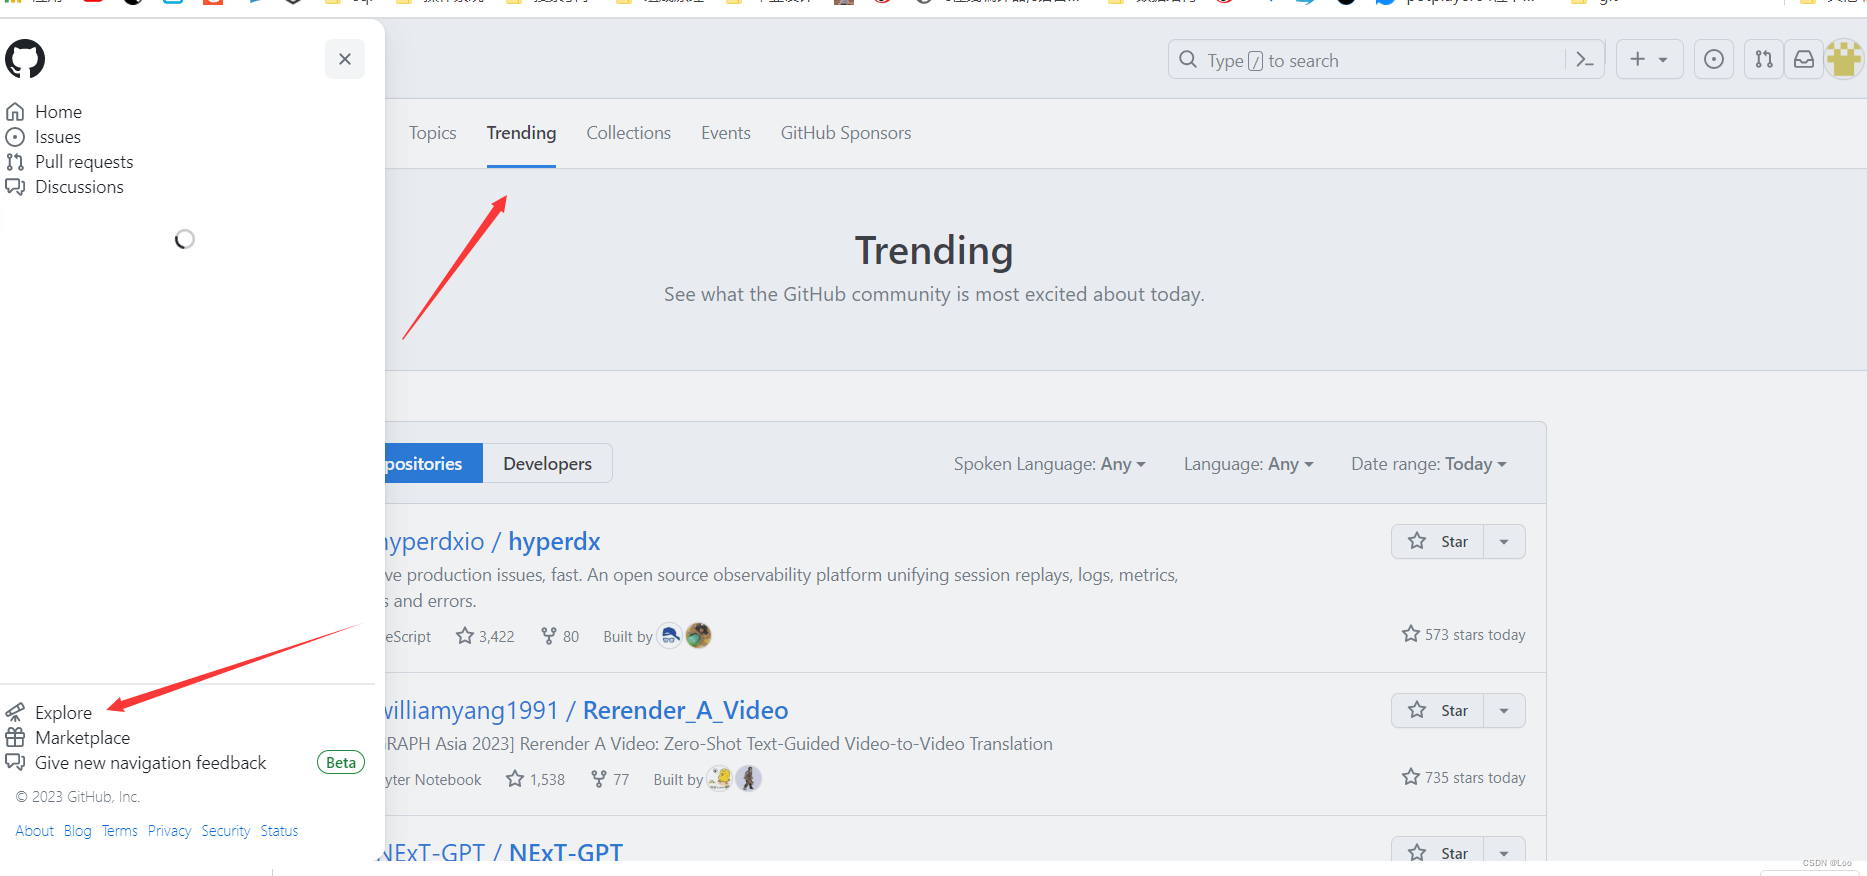This screenshot has width=1867, height=876.
Task: Expand the Language: Any filter
Action: pyautogui.click(x=1249, y=464)
